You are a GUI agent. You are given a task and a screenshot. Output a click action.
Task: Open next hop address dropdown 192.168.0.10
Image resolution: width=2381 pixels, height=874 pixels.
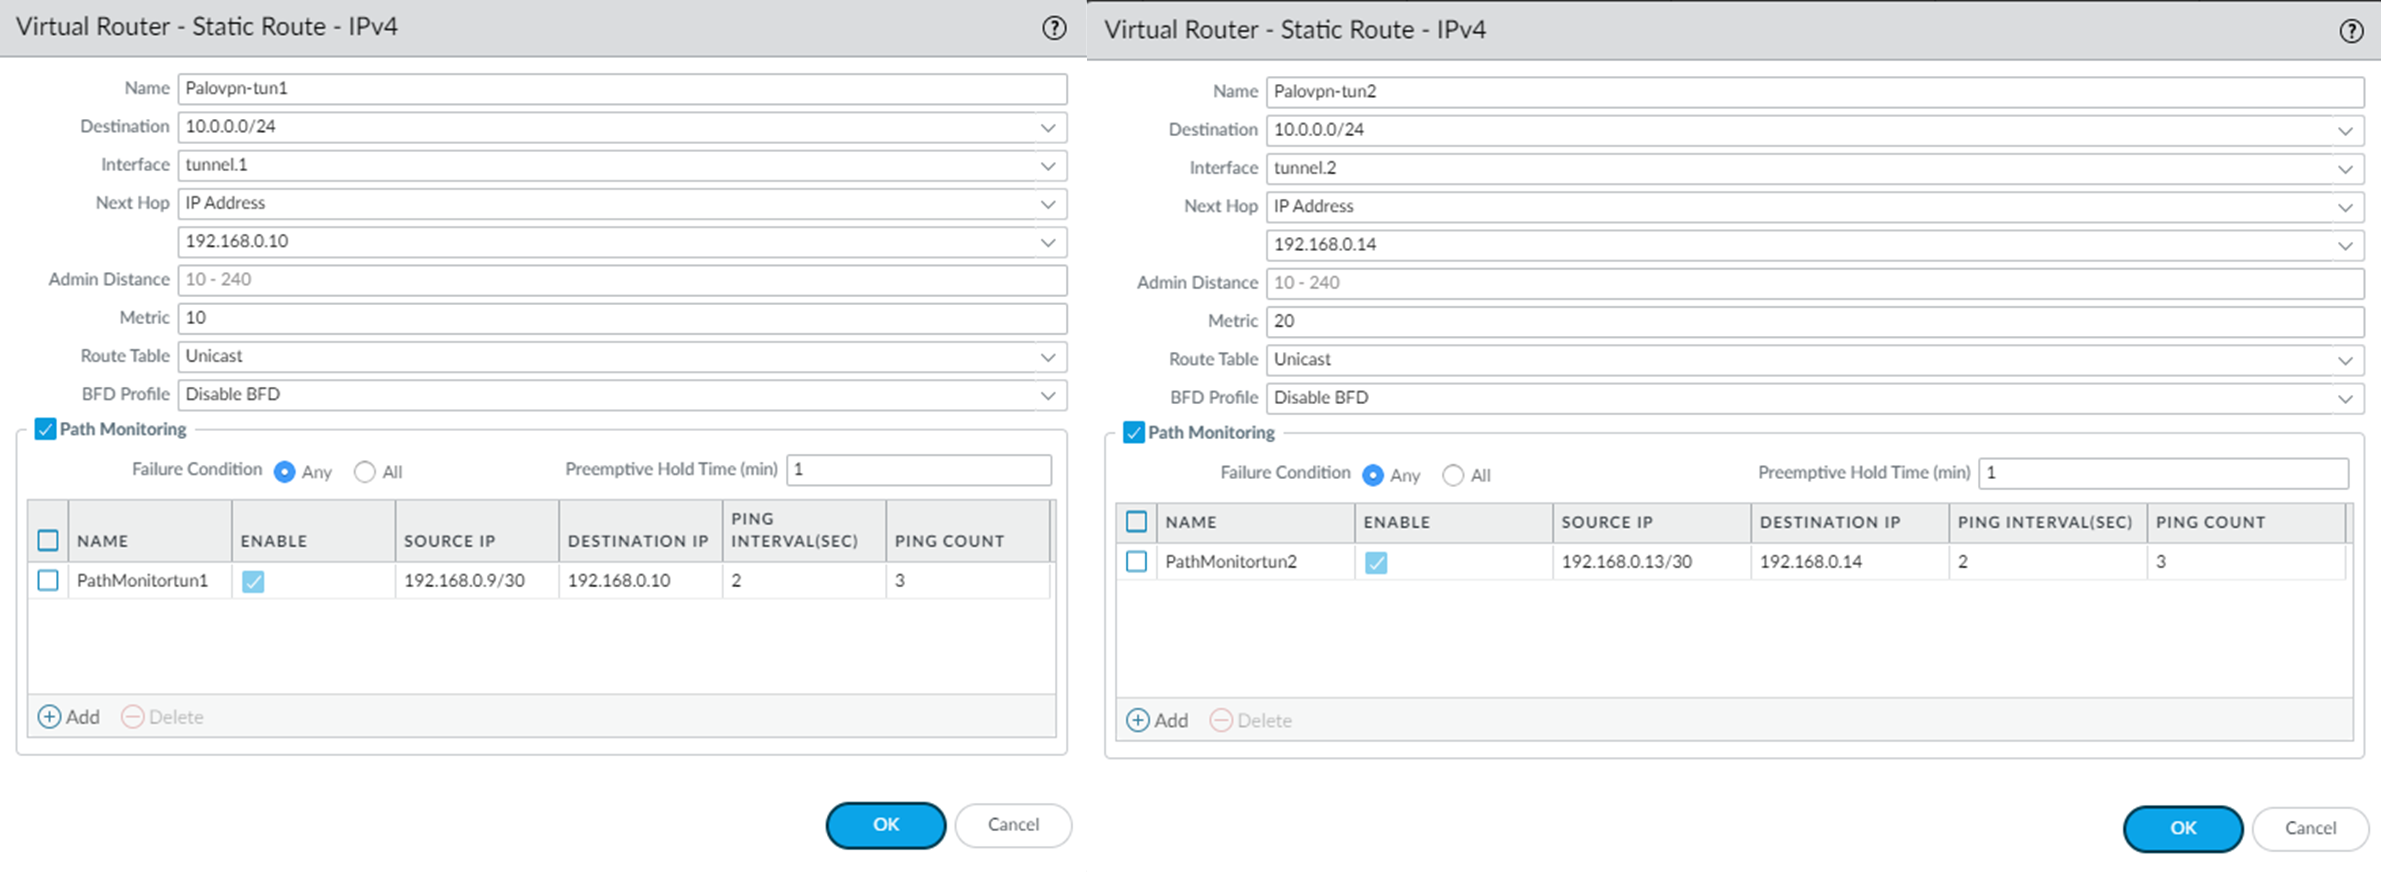tap(1048, 241)
